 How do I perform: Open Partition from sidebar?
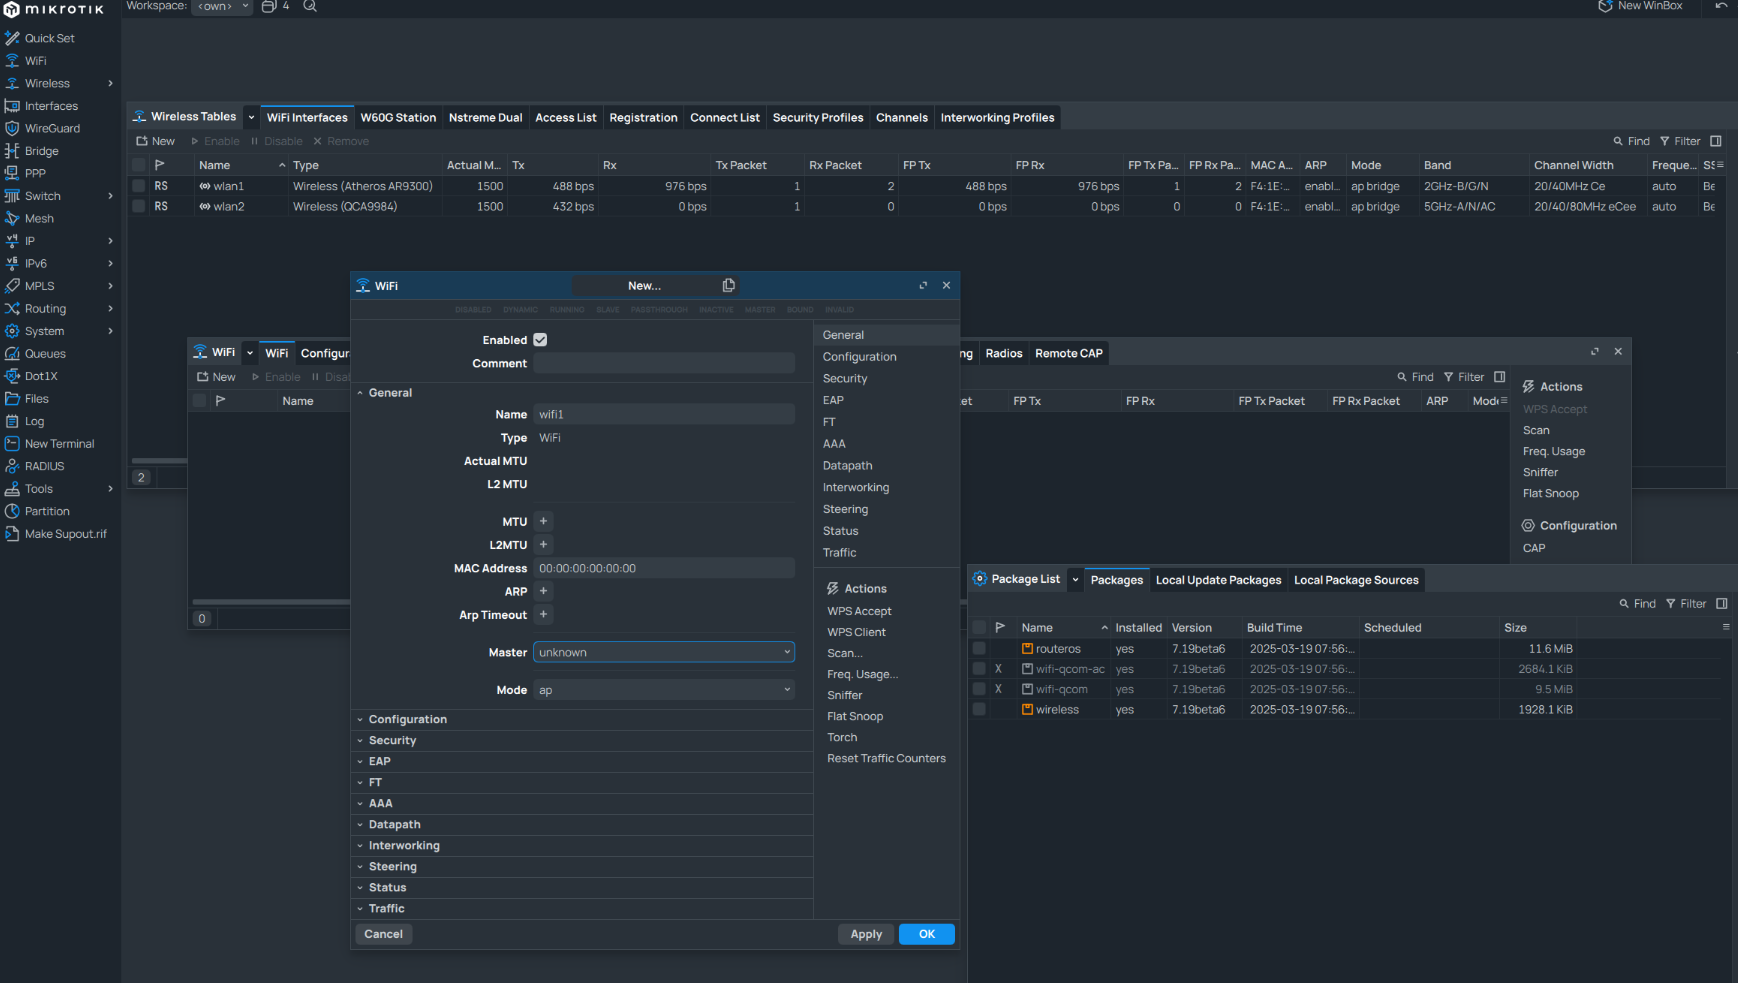point(47,511)
